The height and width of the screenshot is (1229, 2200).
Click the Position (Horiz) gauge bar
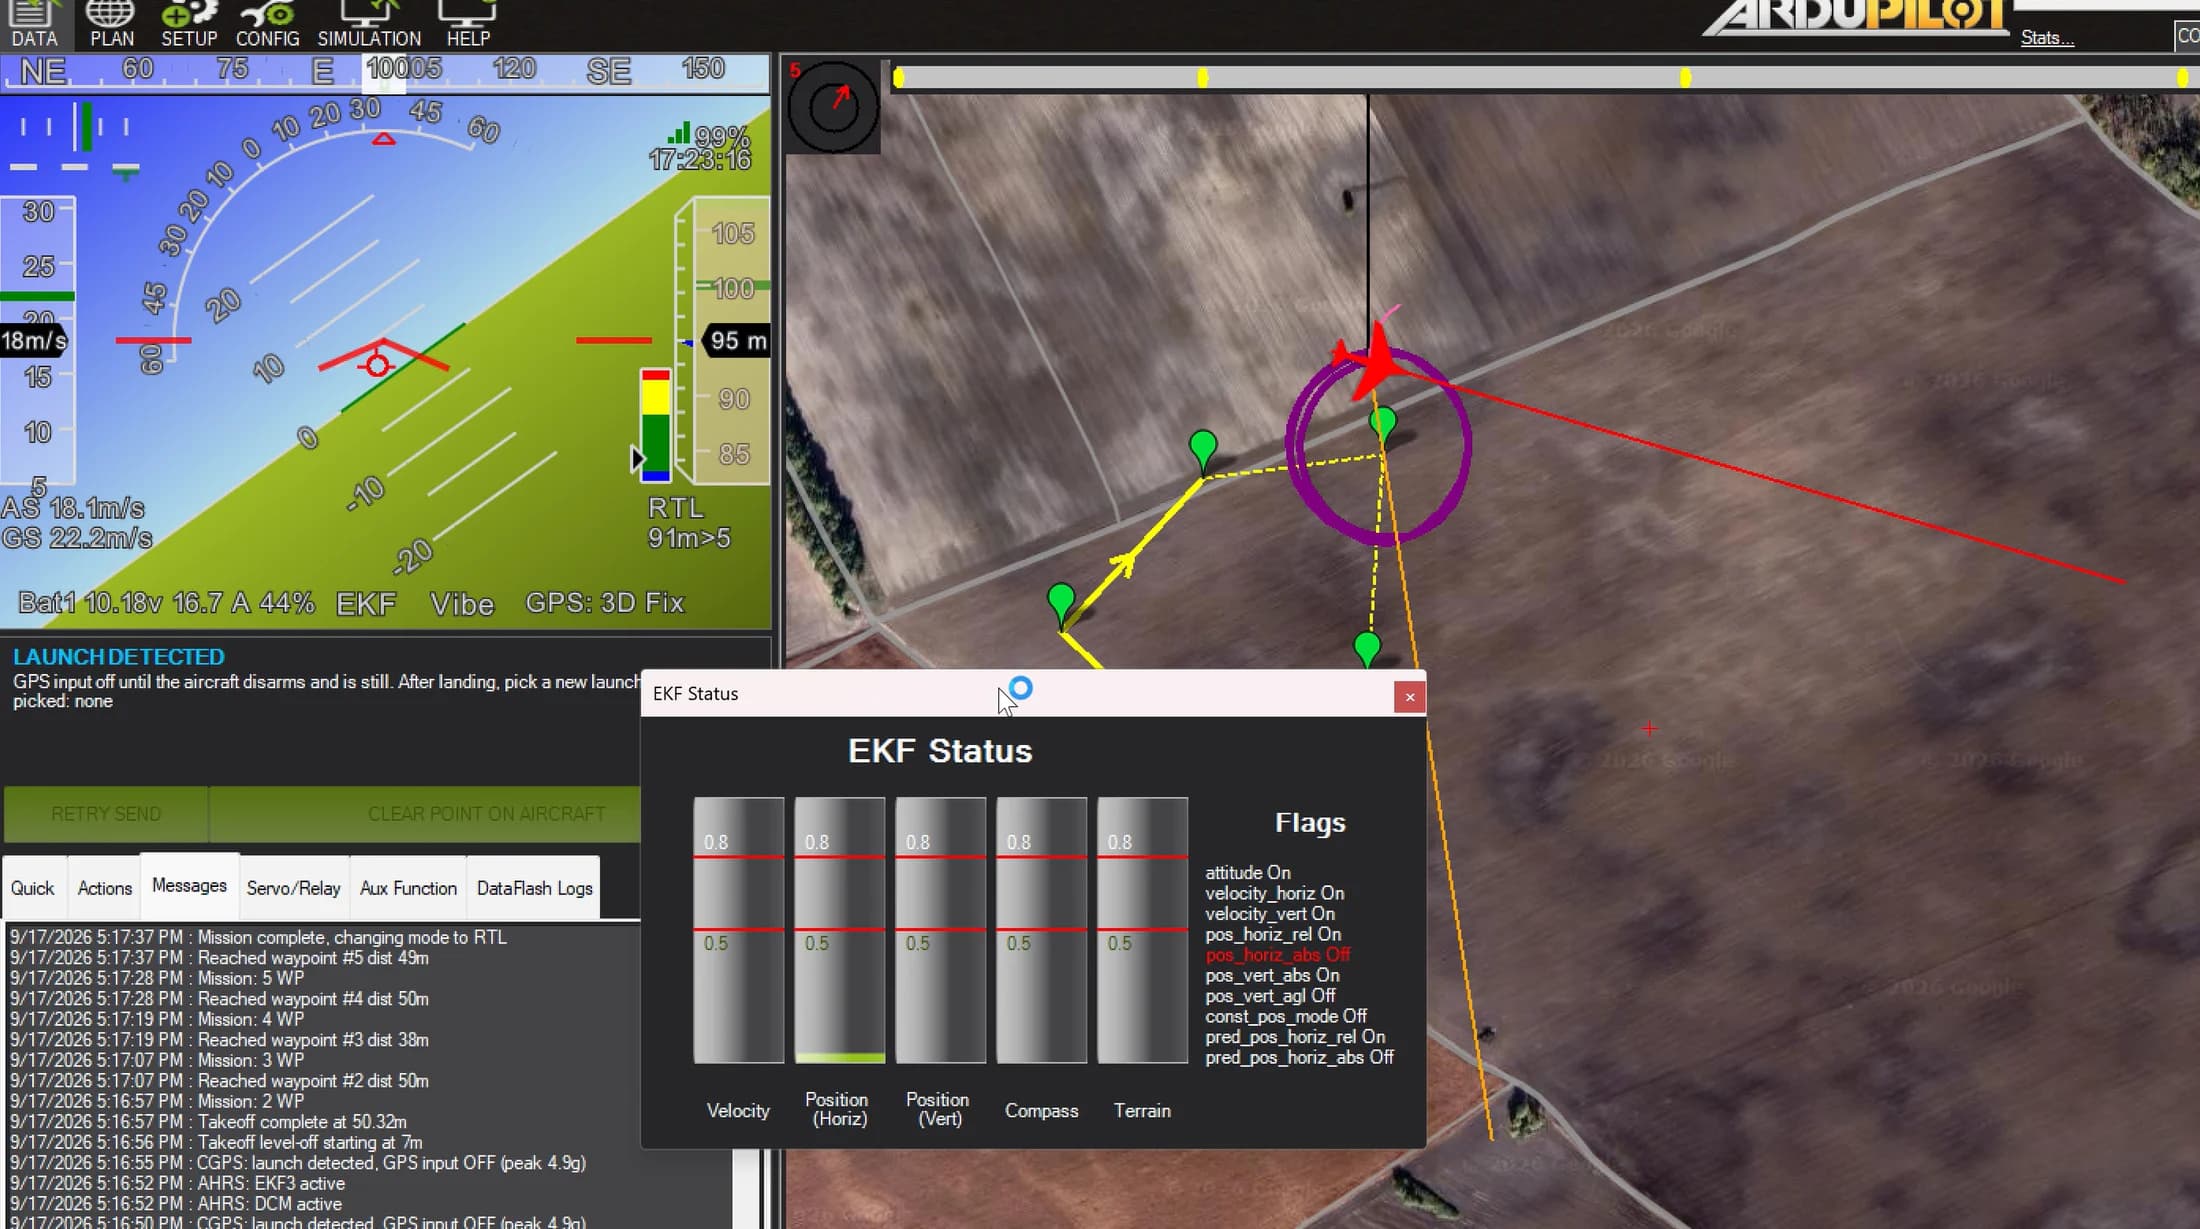(x=839, y=930)
